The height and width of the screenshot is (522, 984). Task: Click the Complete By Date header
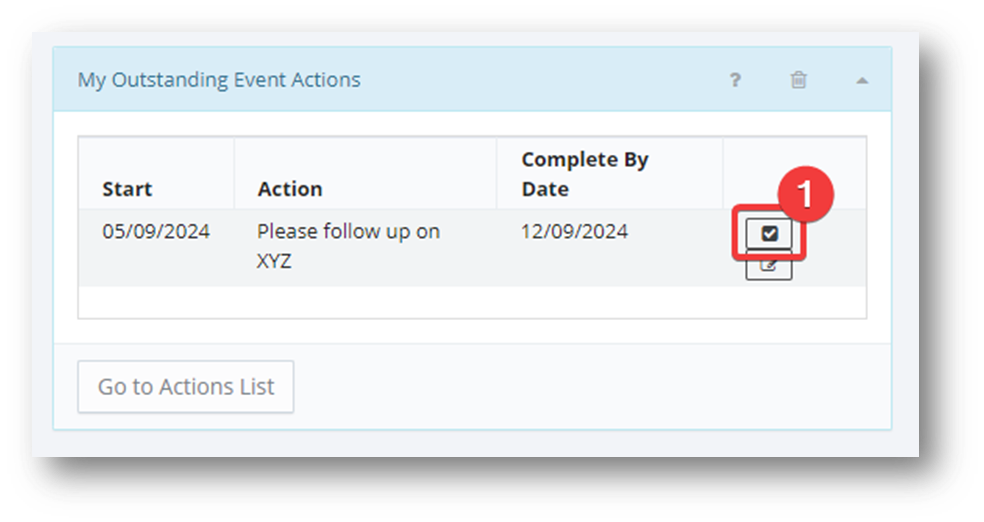pos(585,174)
